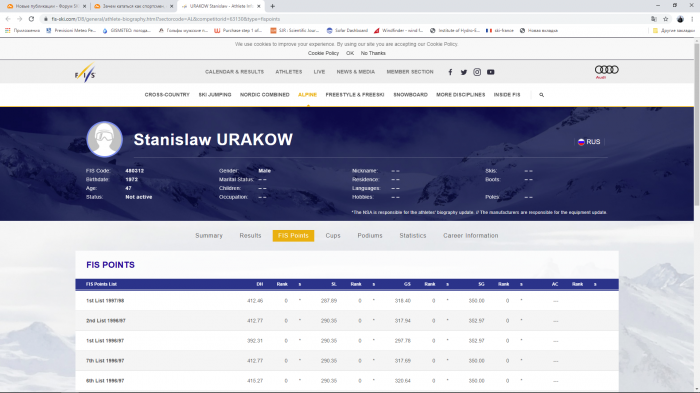
Task: Bookmark this page with star icon
Action: click(666, 19)
